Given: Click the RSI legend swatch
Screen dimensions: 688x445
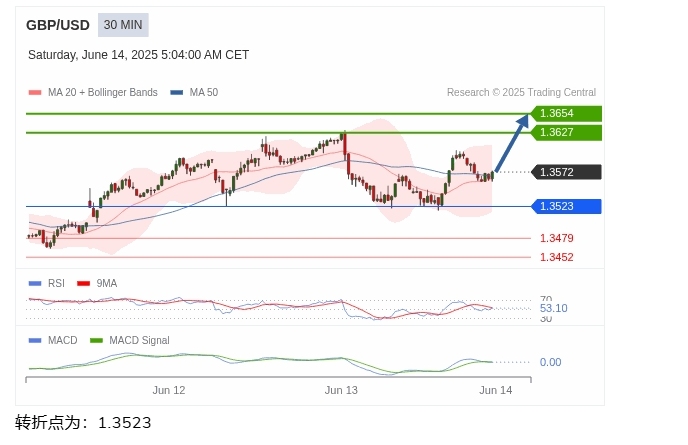Looking at the screenshot, I should [35, 284].
